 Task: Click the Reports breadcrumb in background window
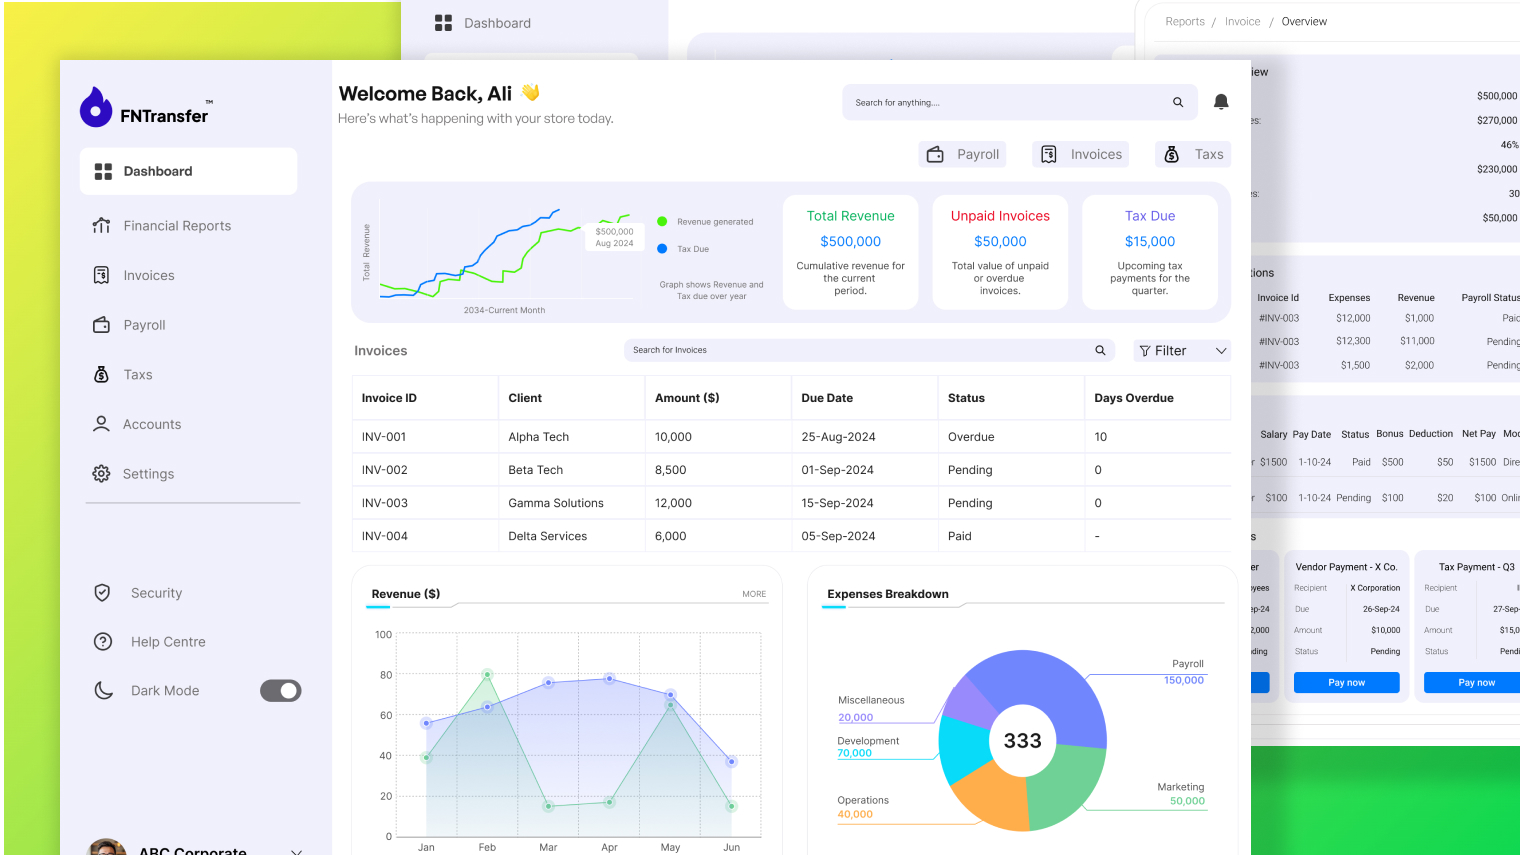coord(1185,21)
